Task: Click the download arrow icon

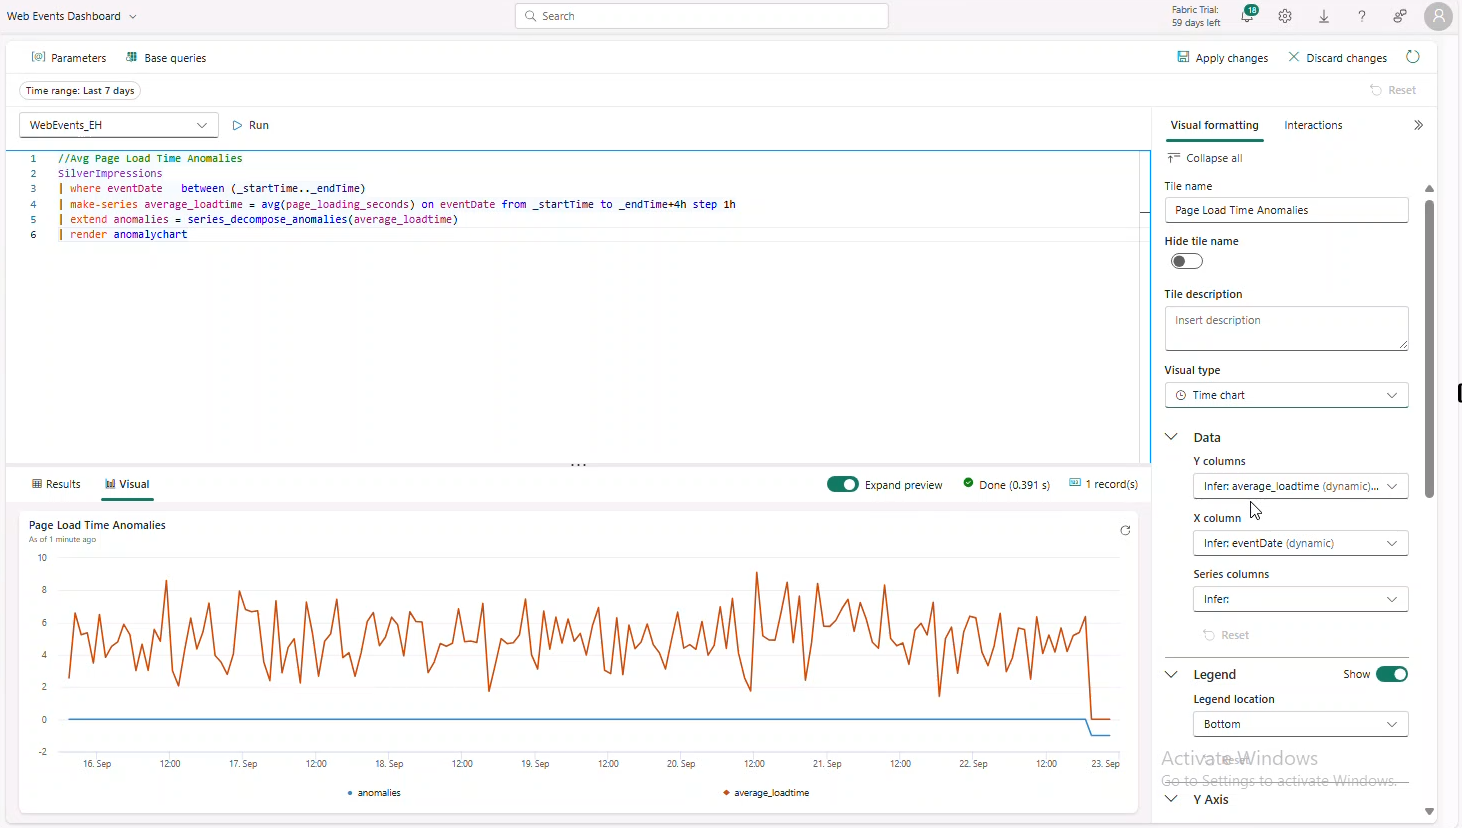Action: 1323,16
